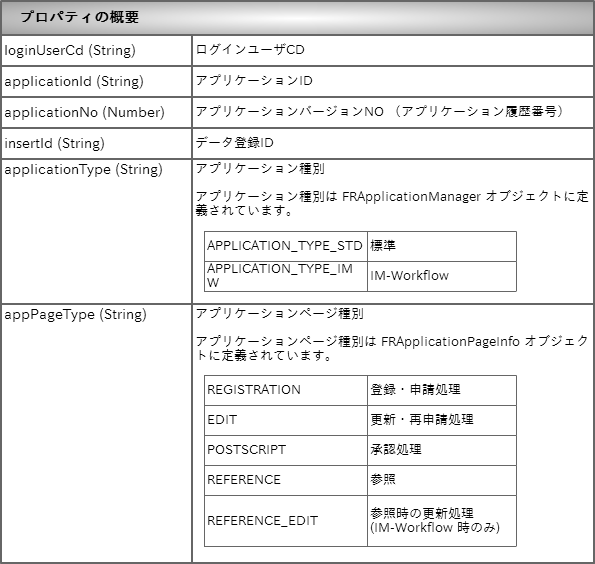Select the POSTSCRIPT constant cell

(x=286, y=450)
